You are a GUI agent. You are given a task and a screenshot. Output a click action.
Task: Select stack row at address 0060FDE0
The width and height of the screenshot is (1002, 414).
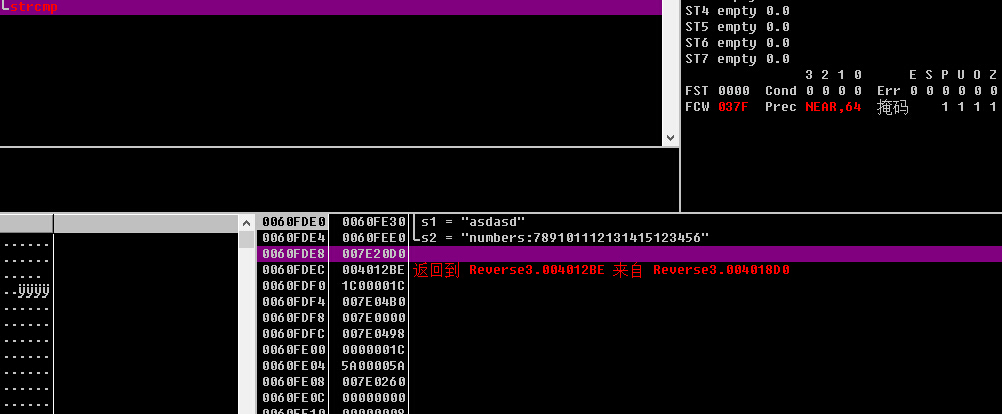[294, 221]
